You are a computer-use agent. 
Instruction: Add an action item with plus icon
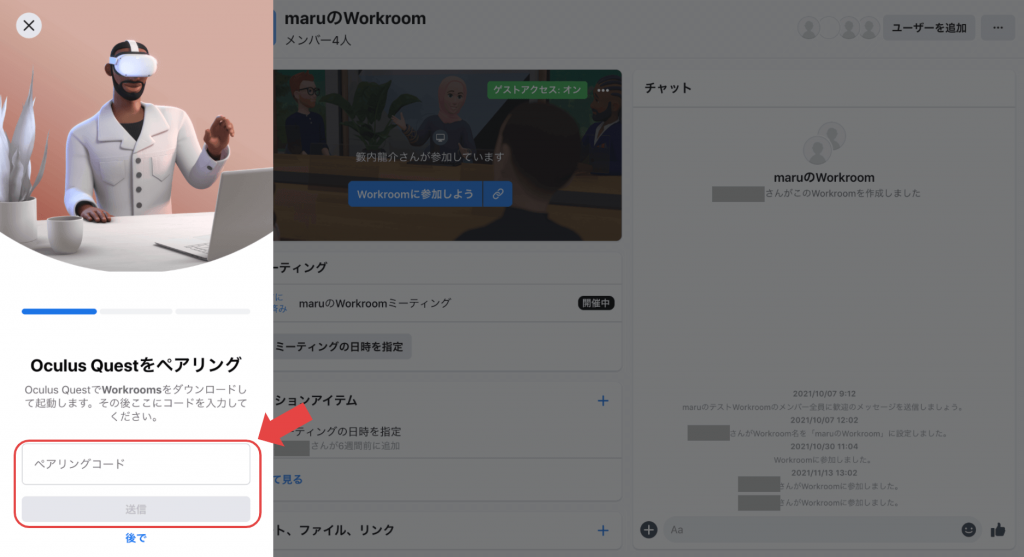603,400
